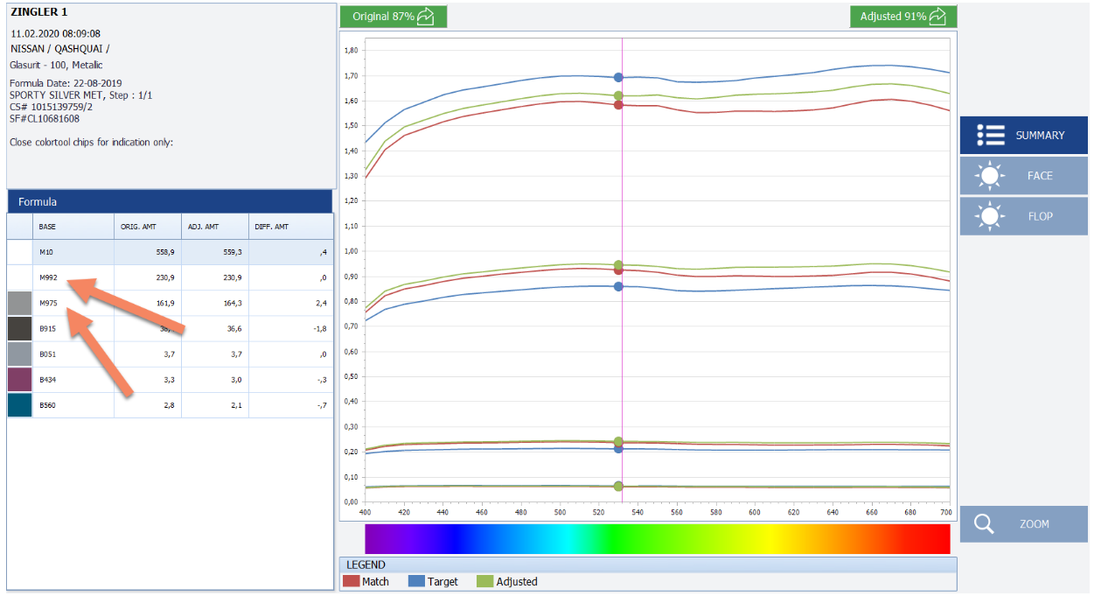
Task: Click the chart icon next to Adjusted 91%
Action: tap(937, 16)
